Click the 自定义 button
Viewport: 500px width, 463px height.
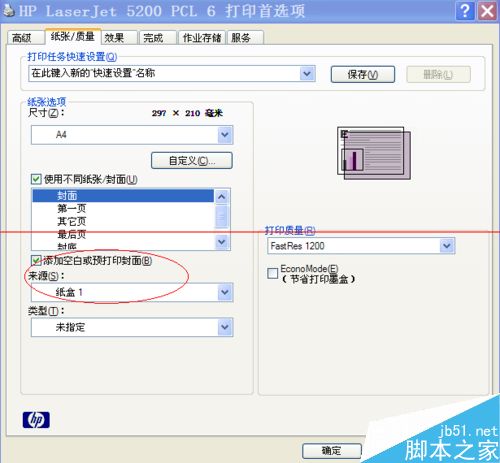pos(192,161)
